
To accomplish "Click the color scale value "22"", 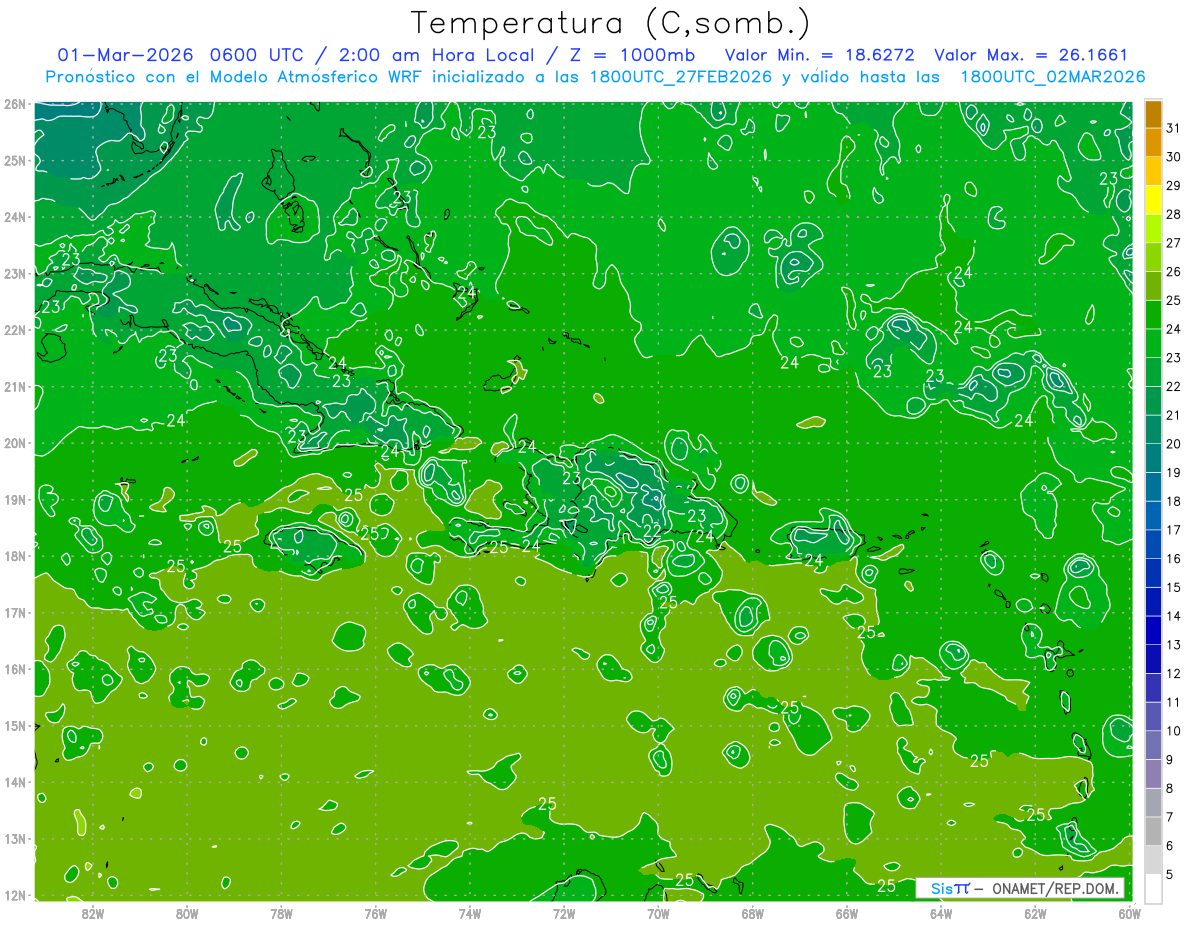I will (x=1173, y=387).
